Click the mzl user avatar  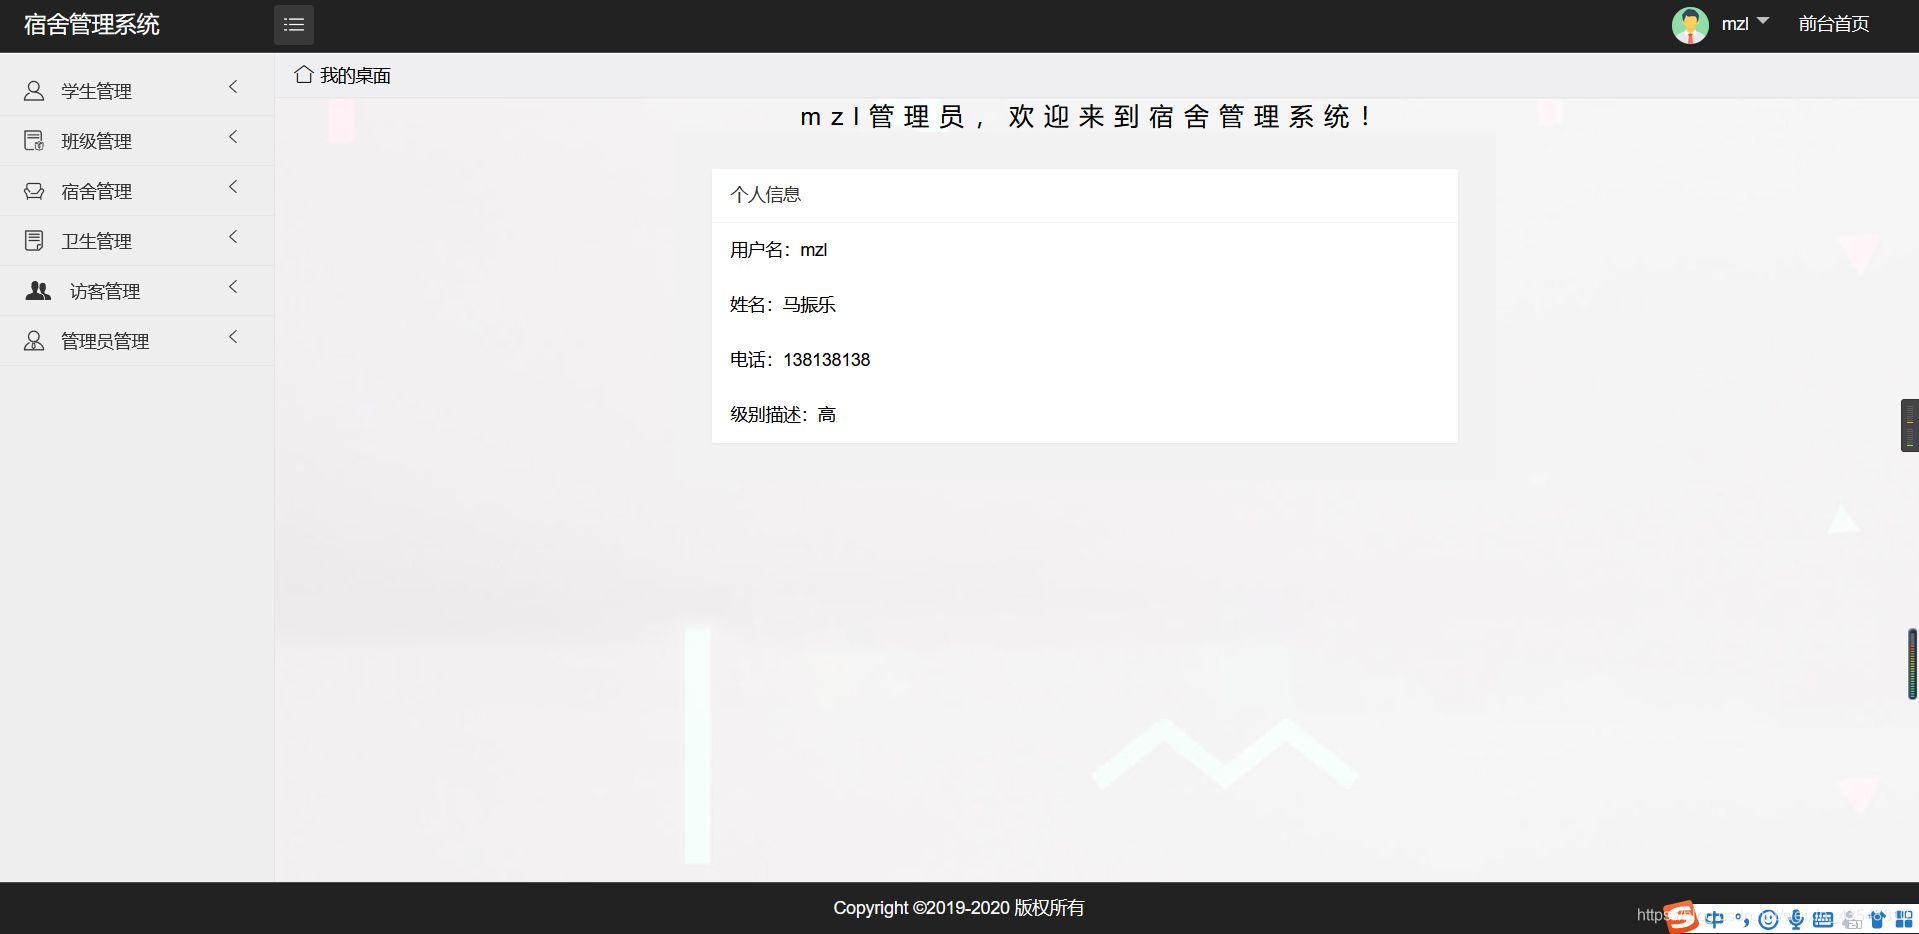click(1690, 24)
